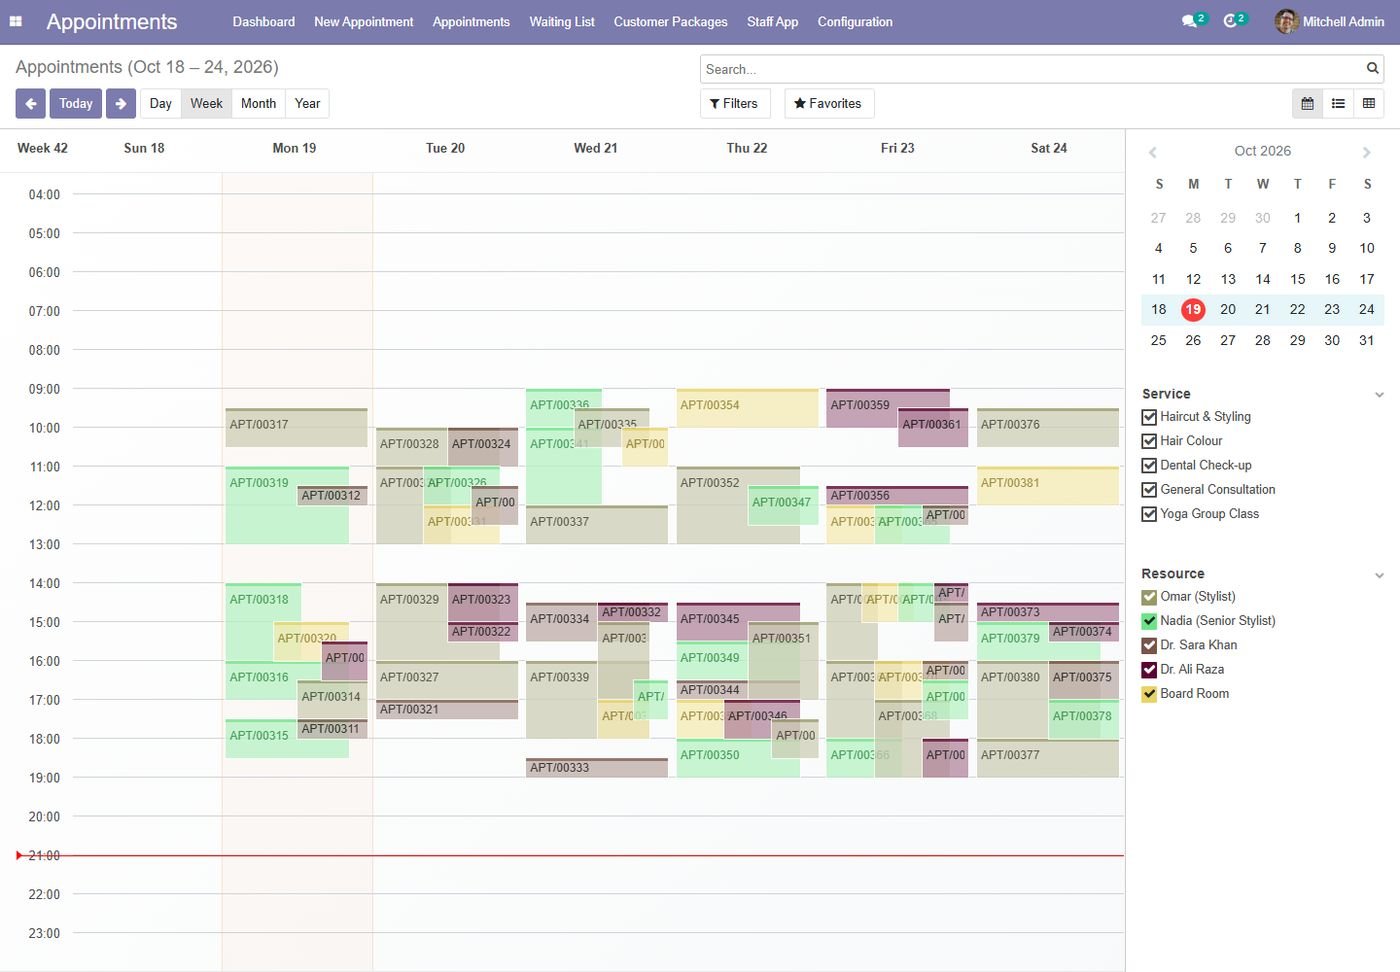Select day 28 in the last row of the mini calendar
1400x972 pixels.
[1263, 341]
